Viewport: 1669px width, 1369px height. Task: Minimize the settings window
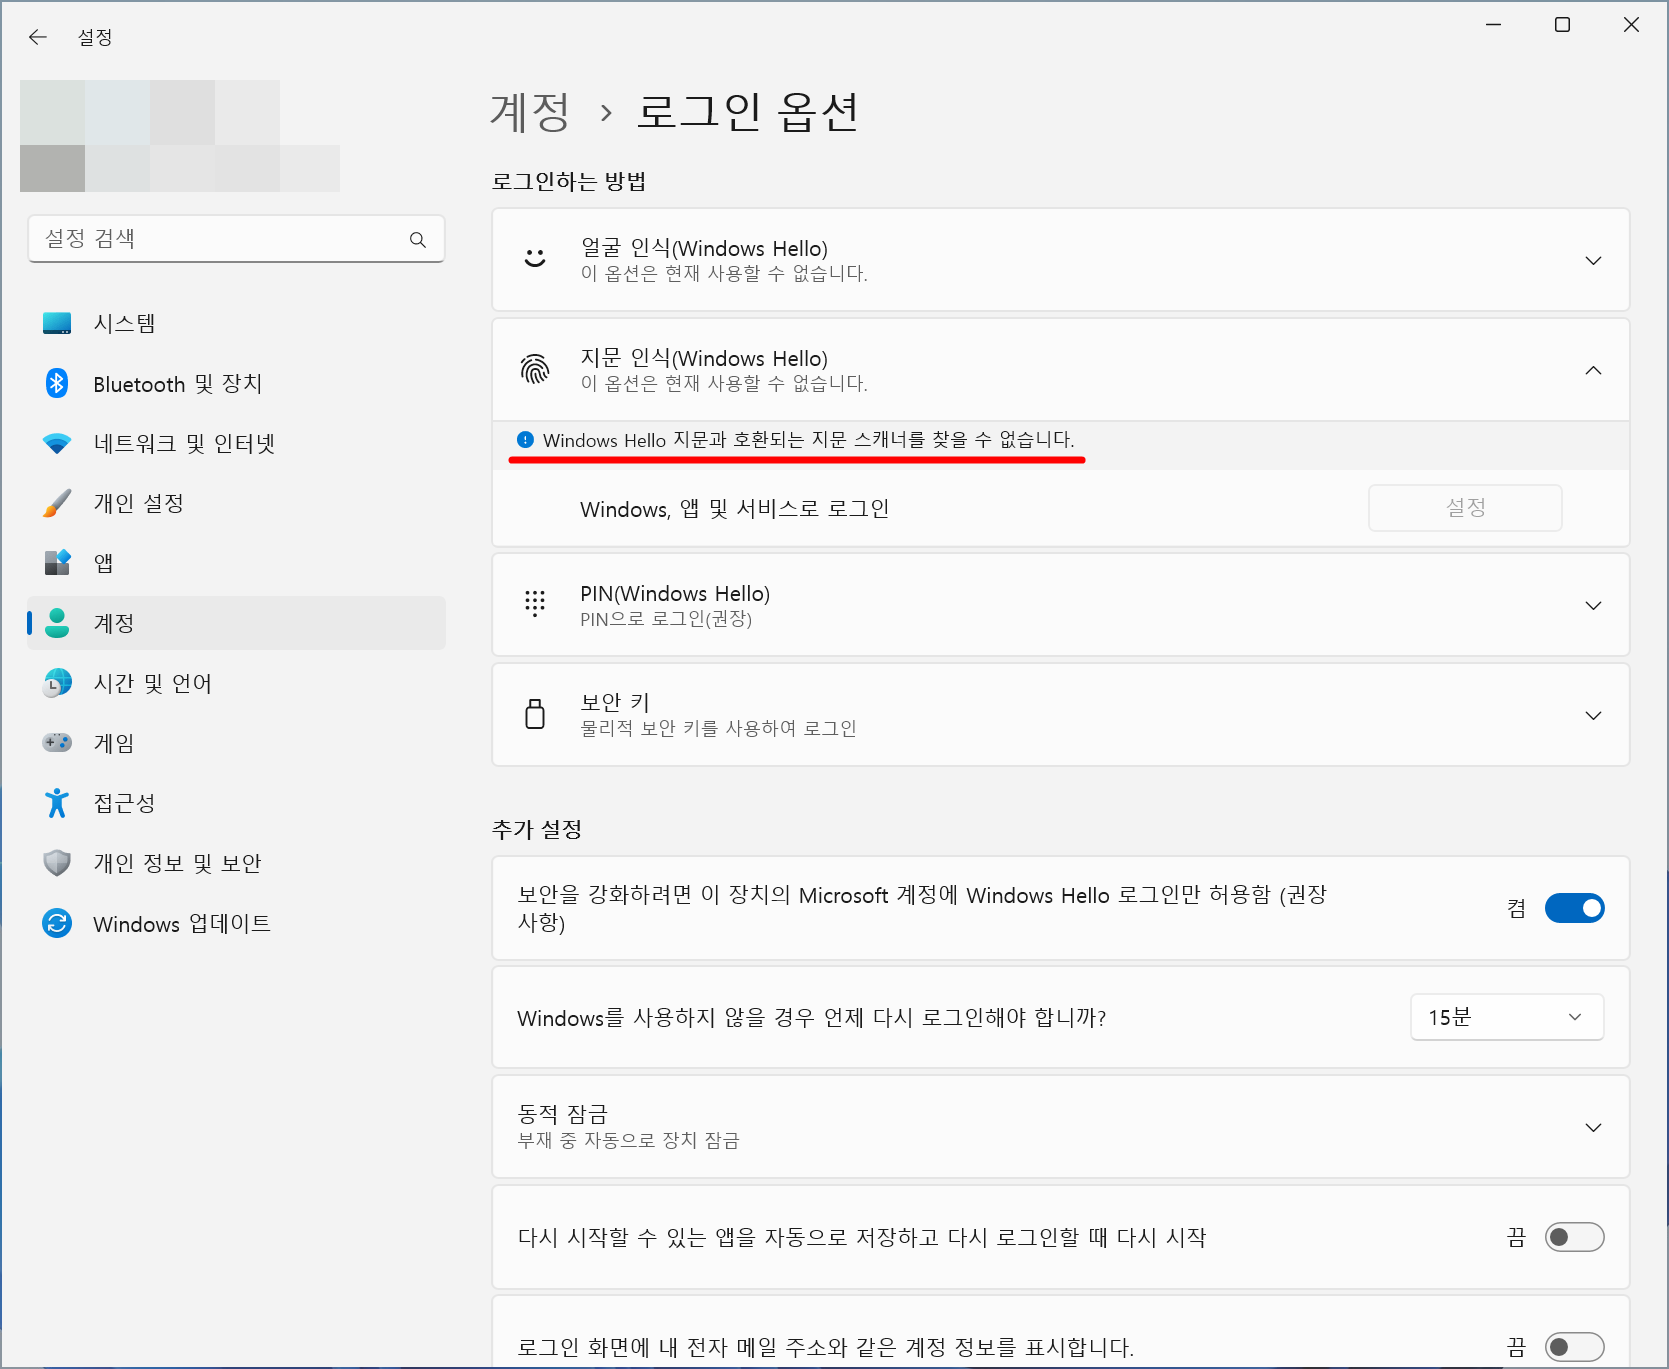(x=1493, y=25)
